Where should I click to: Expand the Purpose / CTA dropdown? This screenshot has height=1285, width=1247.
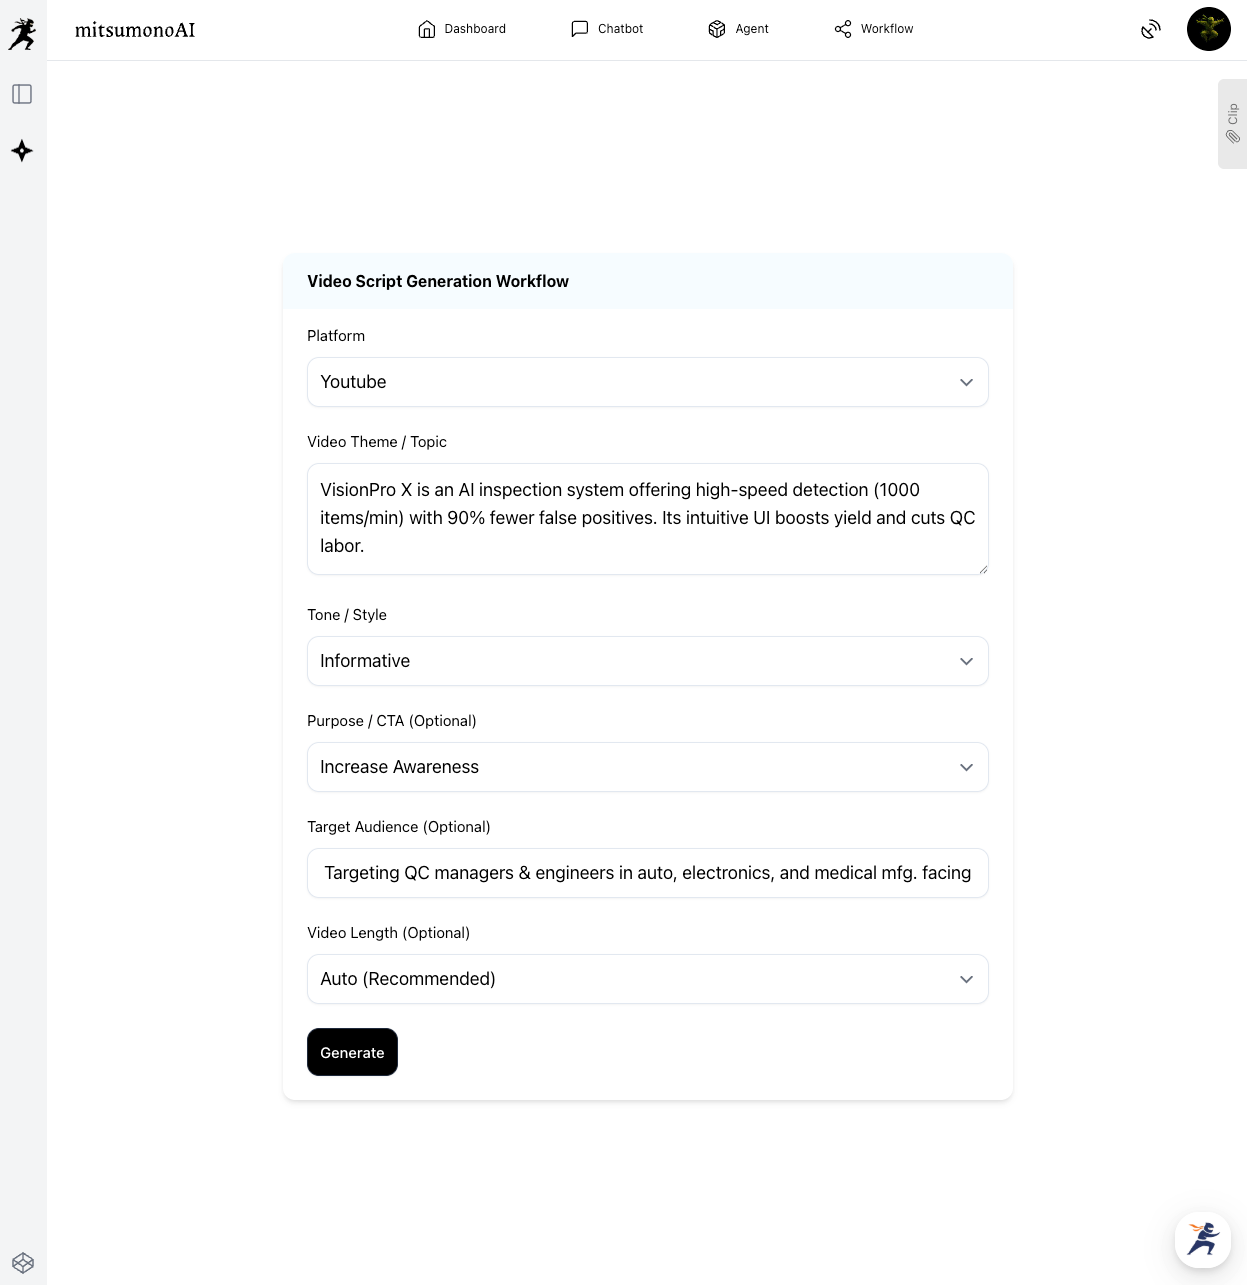point(647,767)
